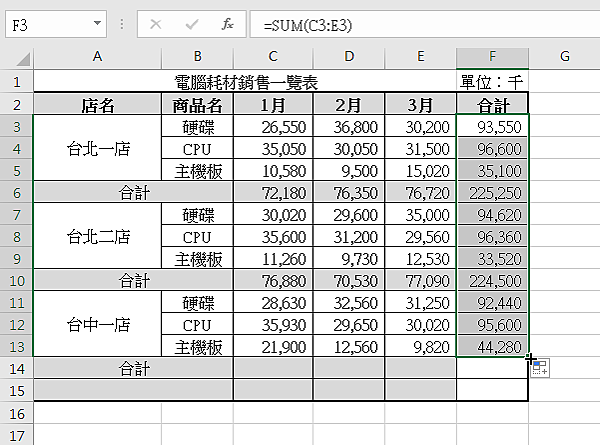
Task: Open the Name Box dropdown arrow
Action: click(x=97, y=24)
